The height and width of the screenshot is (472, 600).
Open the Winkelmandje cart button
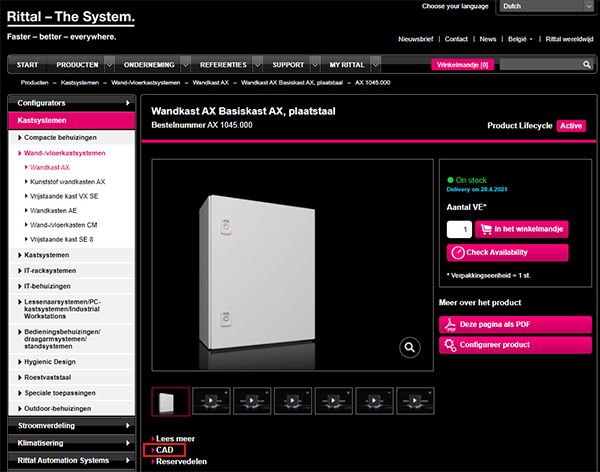[461, 64]
